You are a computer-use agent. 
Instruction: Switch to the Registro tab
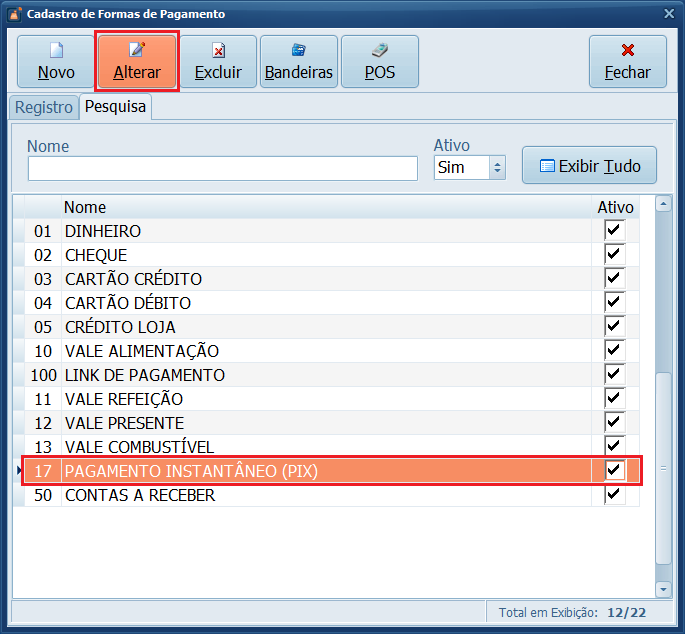(43, 107)
